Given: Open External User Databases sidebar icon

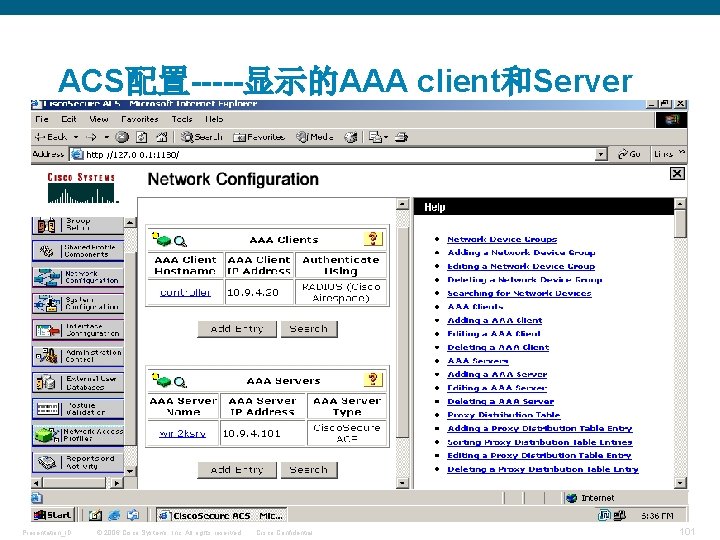Looking at the screenshot, I should coord(46,382).
